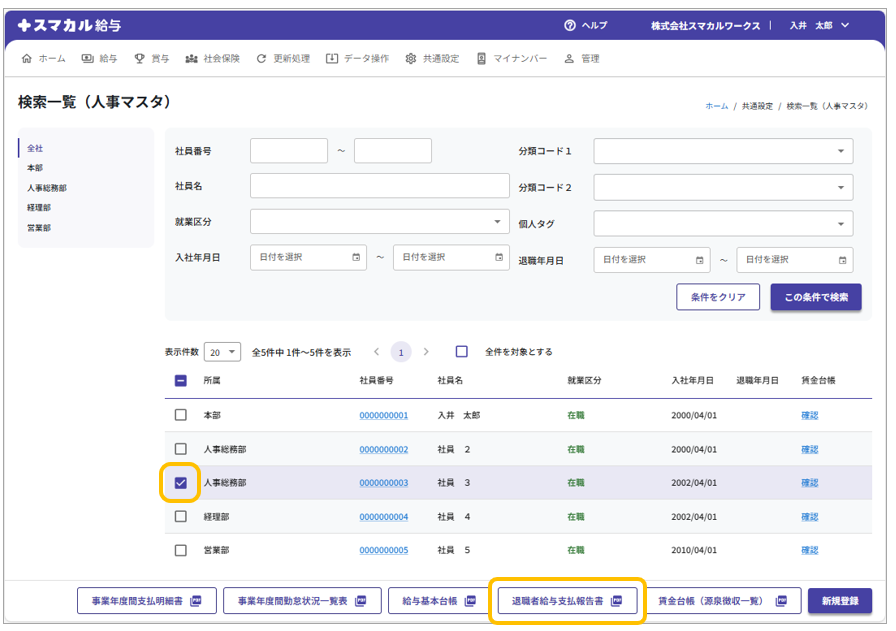Click the calendar icon in first 退職年月日 field

tap(699, 260)
